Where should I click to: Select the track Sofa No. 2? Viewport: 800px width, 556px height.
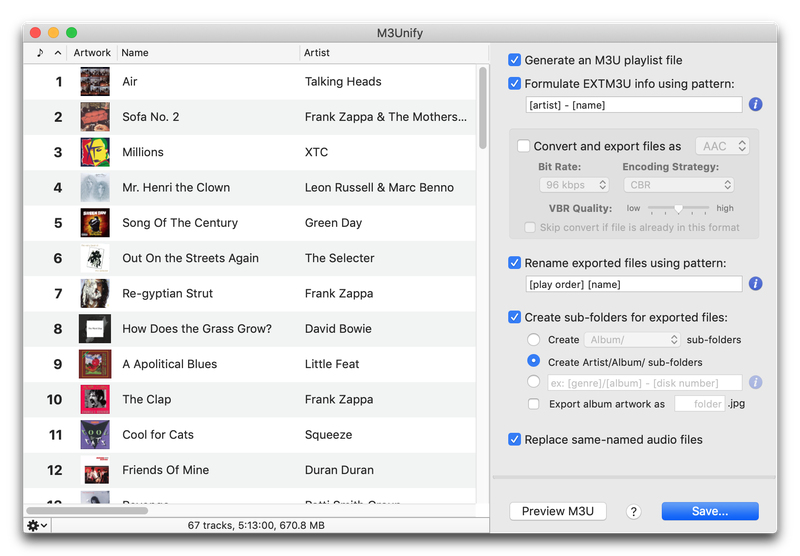[151, 117]
